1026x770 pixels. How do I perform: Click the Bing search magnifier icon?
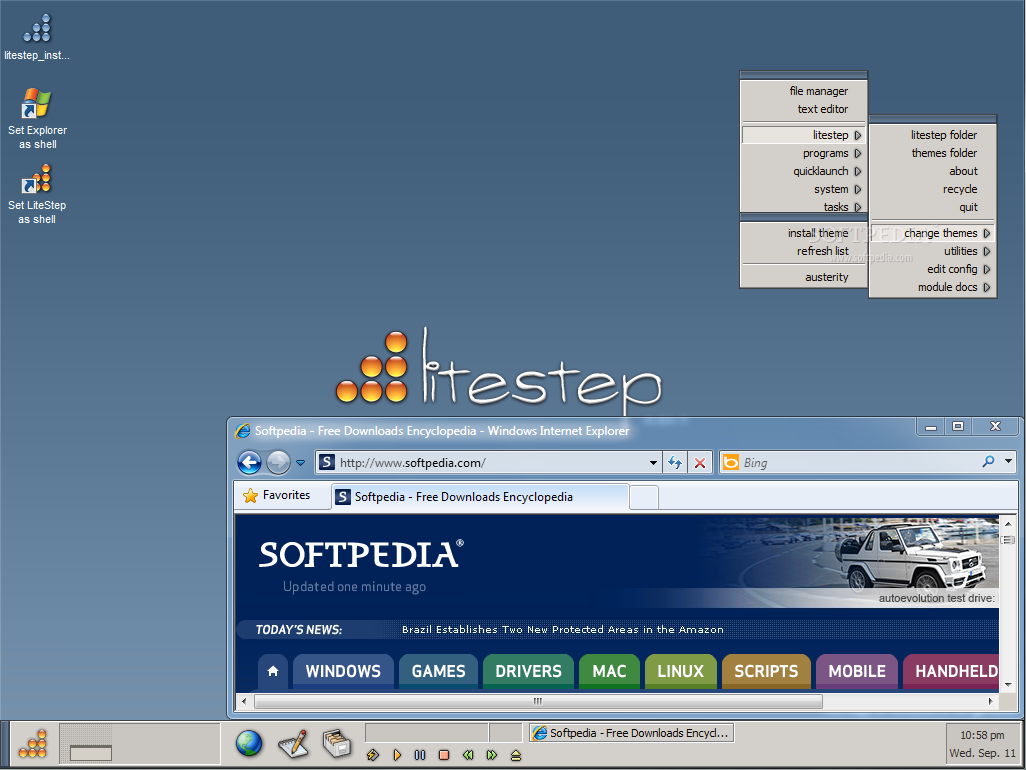tap(988, 461)
